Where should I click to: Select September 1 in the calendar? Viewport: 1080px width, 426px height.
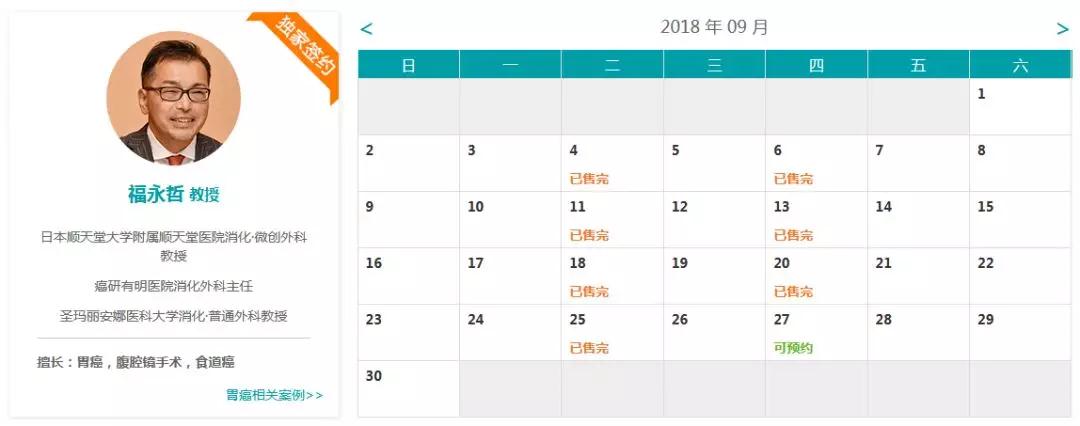(x=1020, y=107)
